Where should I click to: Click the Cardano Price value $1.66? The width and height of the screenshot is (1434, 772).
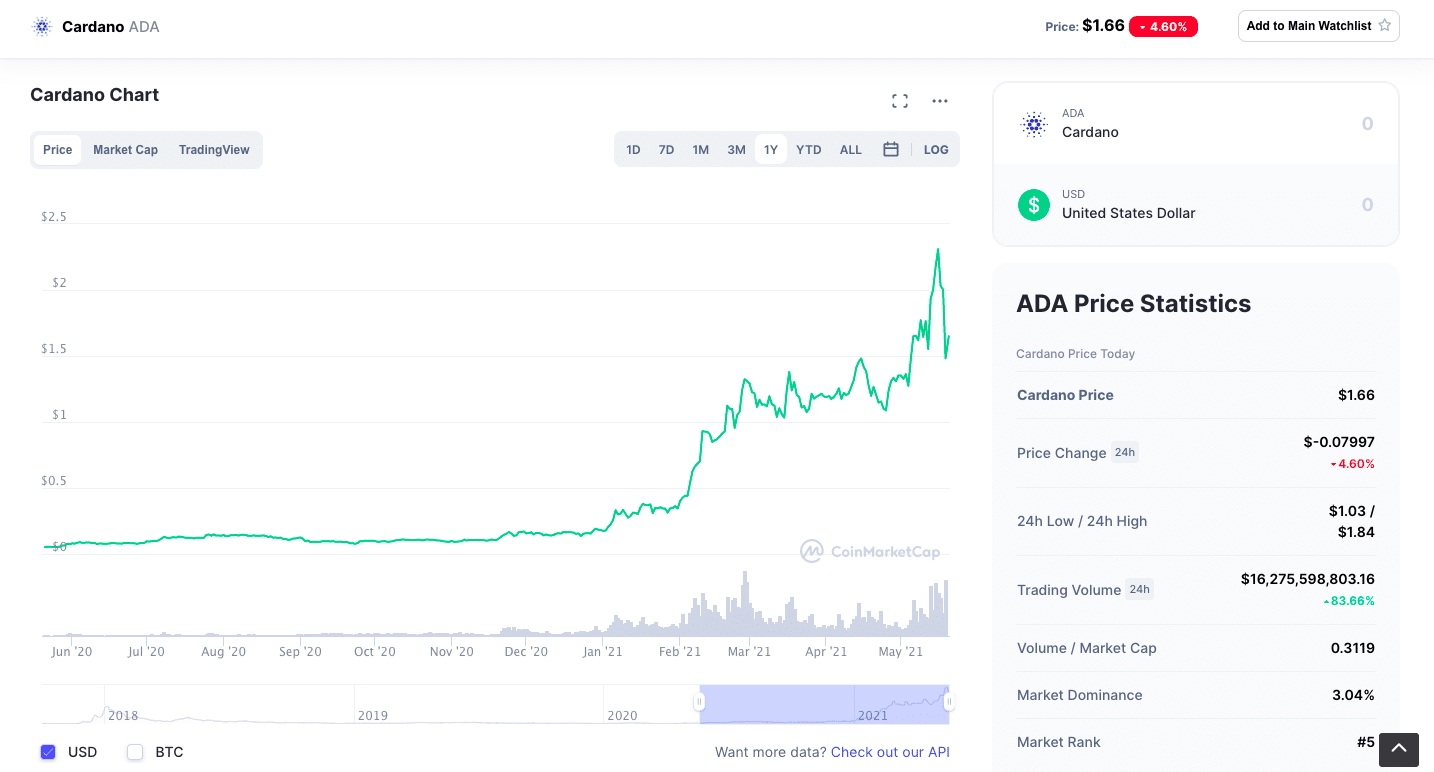(x=1356, y=395)
